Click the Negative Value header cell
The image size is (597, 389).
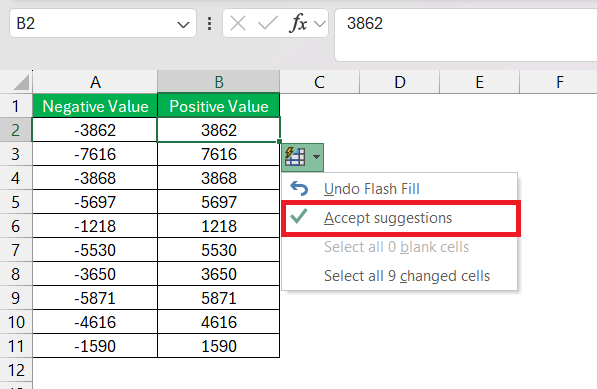[x=95, y=106]
